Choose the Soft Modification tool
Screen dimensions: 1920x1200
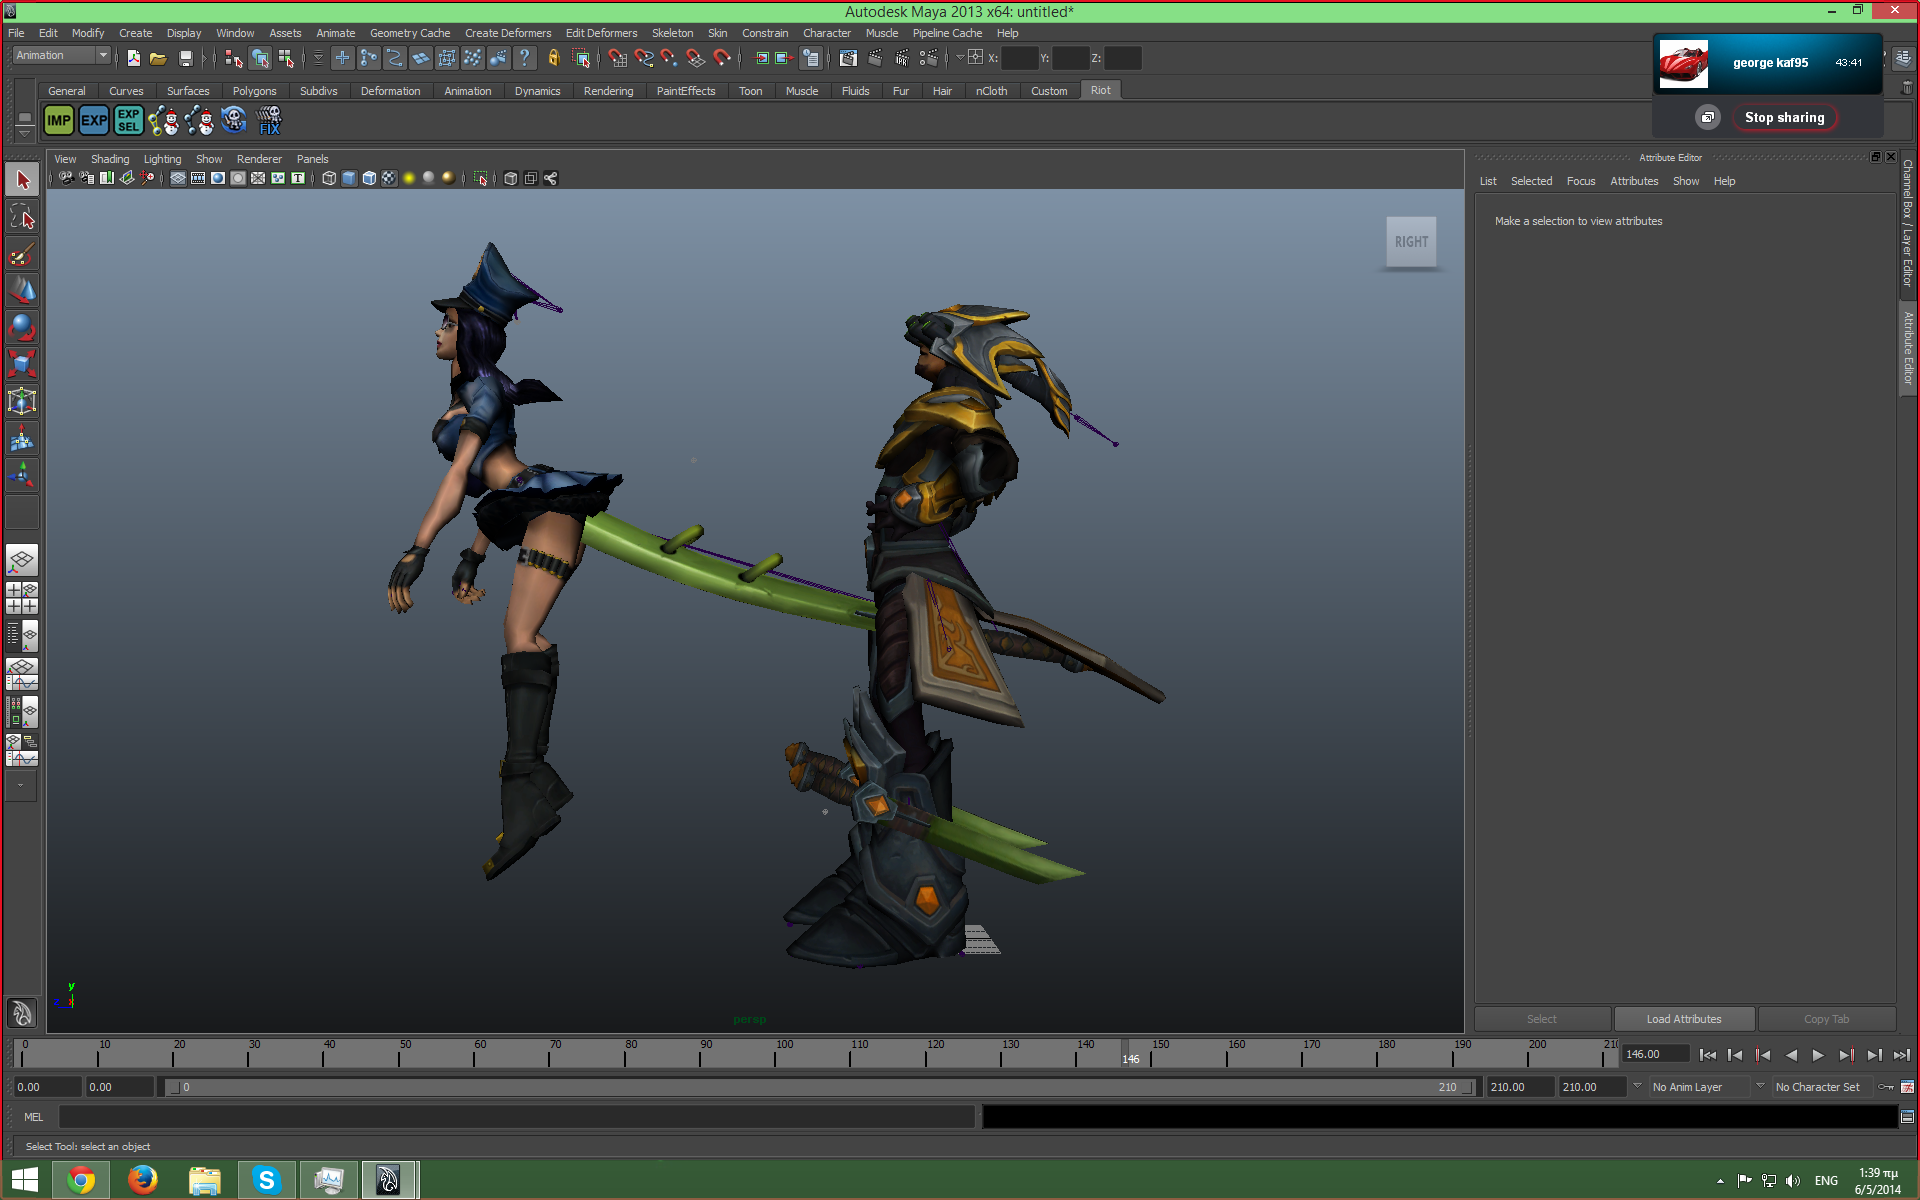[22, 438]
